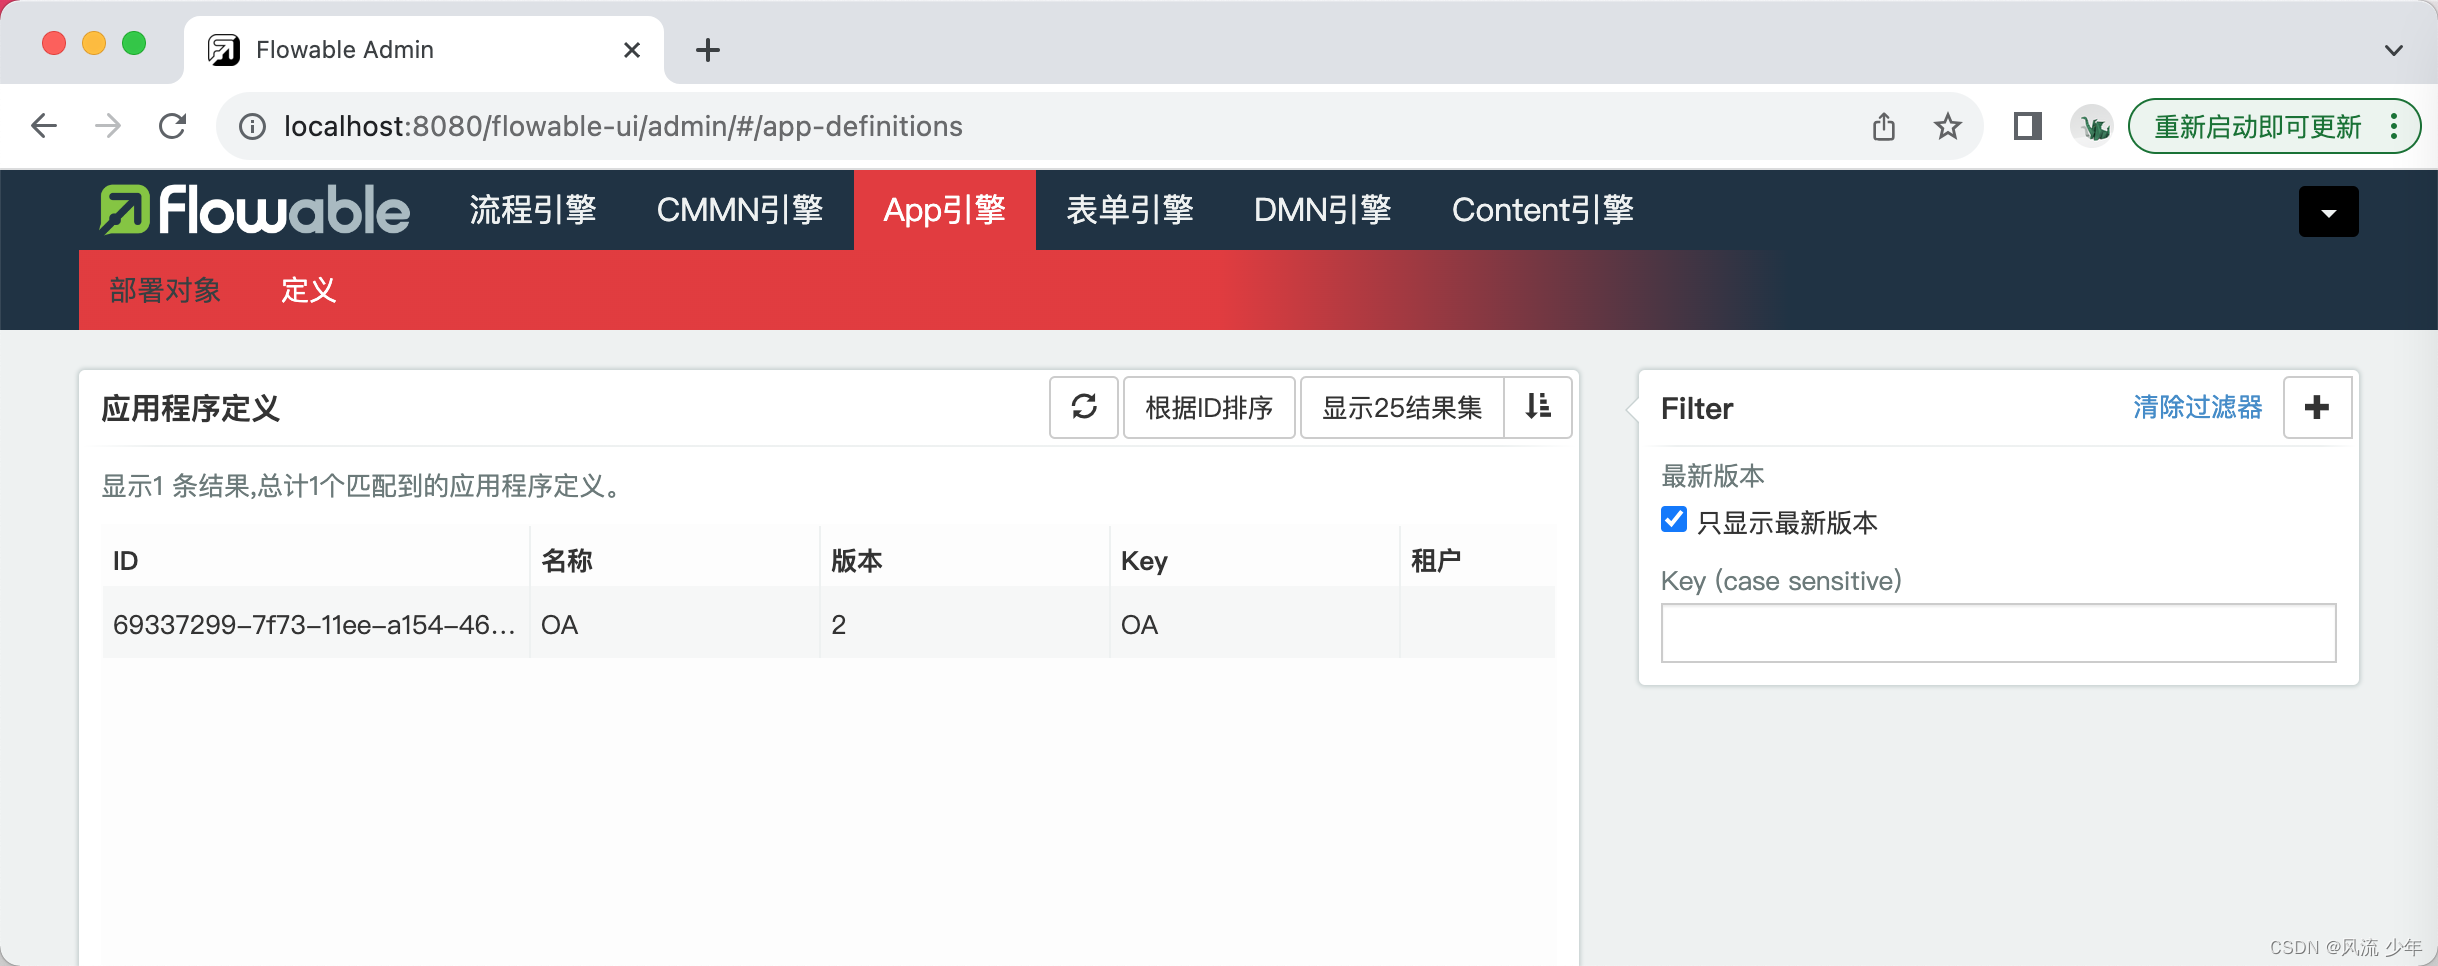Open browser profile avatar
This screenshot has width=2438, height=966.
point(2093,126)
